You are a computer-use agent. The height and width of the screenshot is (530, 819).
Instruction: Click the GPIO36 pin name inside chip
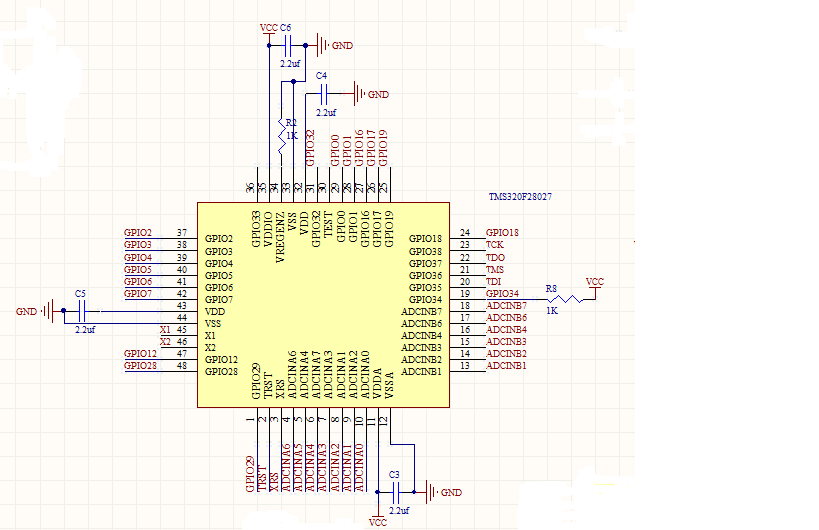425,276
